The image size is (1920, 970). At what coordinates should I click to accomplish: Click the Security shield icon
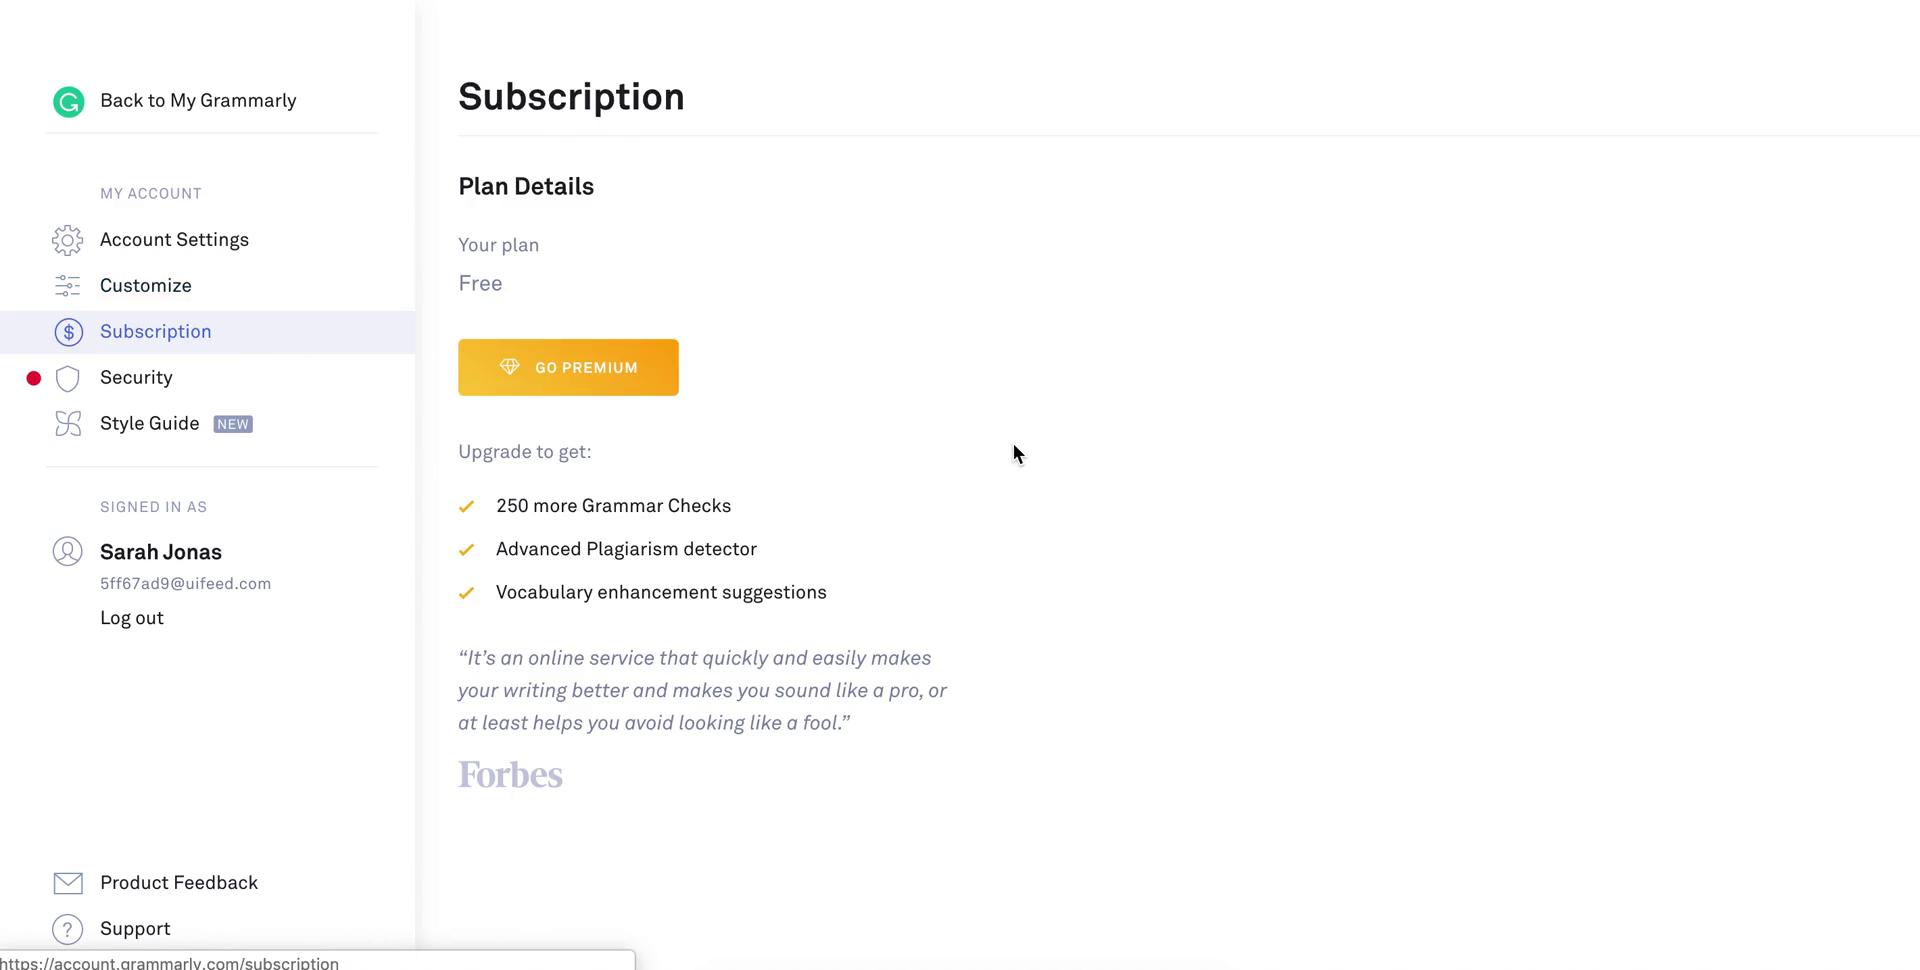pos(67,378)
